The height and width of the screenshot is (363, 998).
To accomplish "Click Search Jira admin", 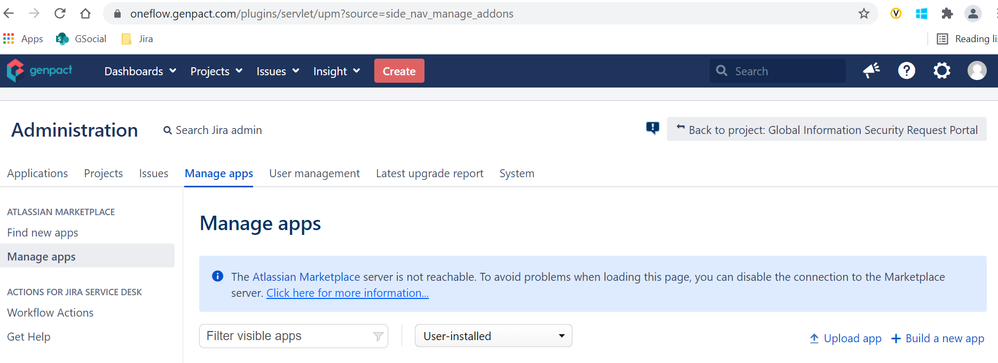I will coord(213,130).
